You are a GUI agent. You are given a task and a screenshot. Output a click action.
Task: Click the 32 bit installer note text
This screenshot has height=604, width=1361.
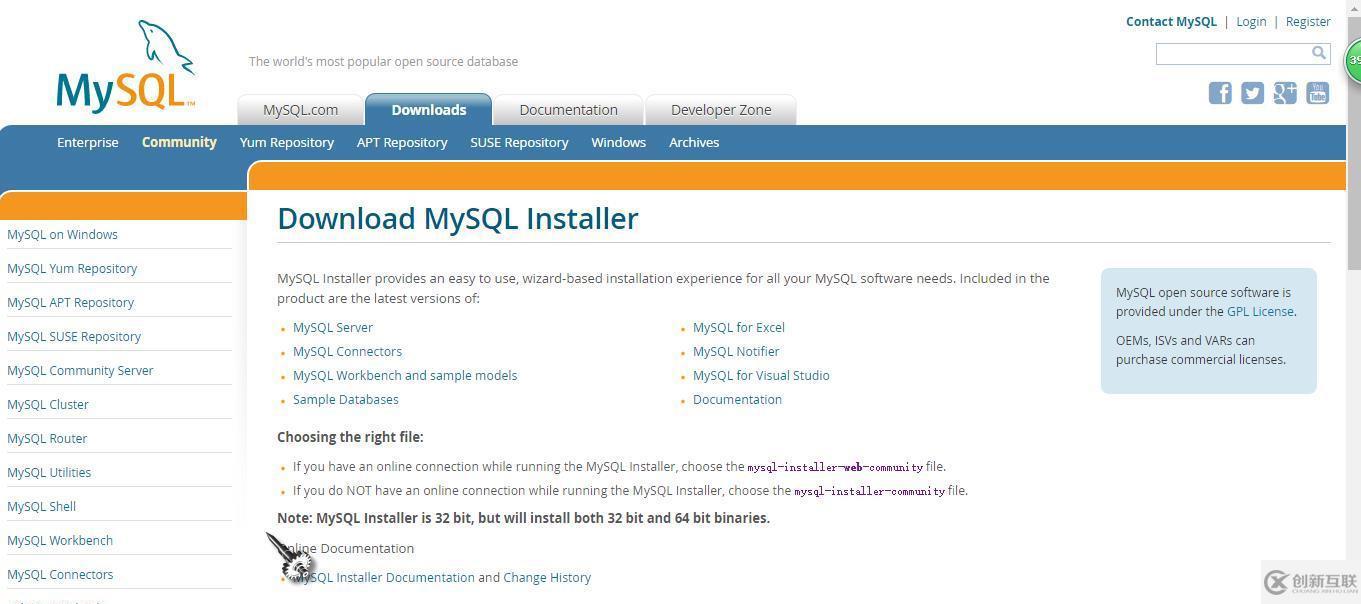523,518
